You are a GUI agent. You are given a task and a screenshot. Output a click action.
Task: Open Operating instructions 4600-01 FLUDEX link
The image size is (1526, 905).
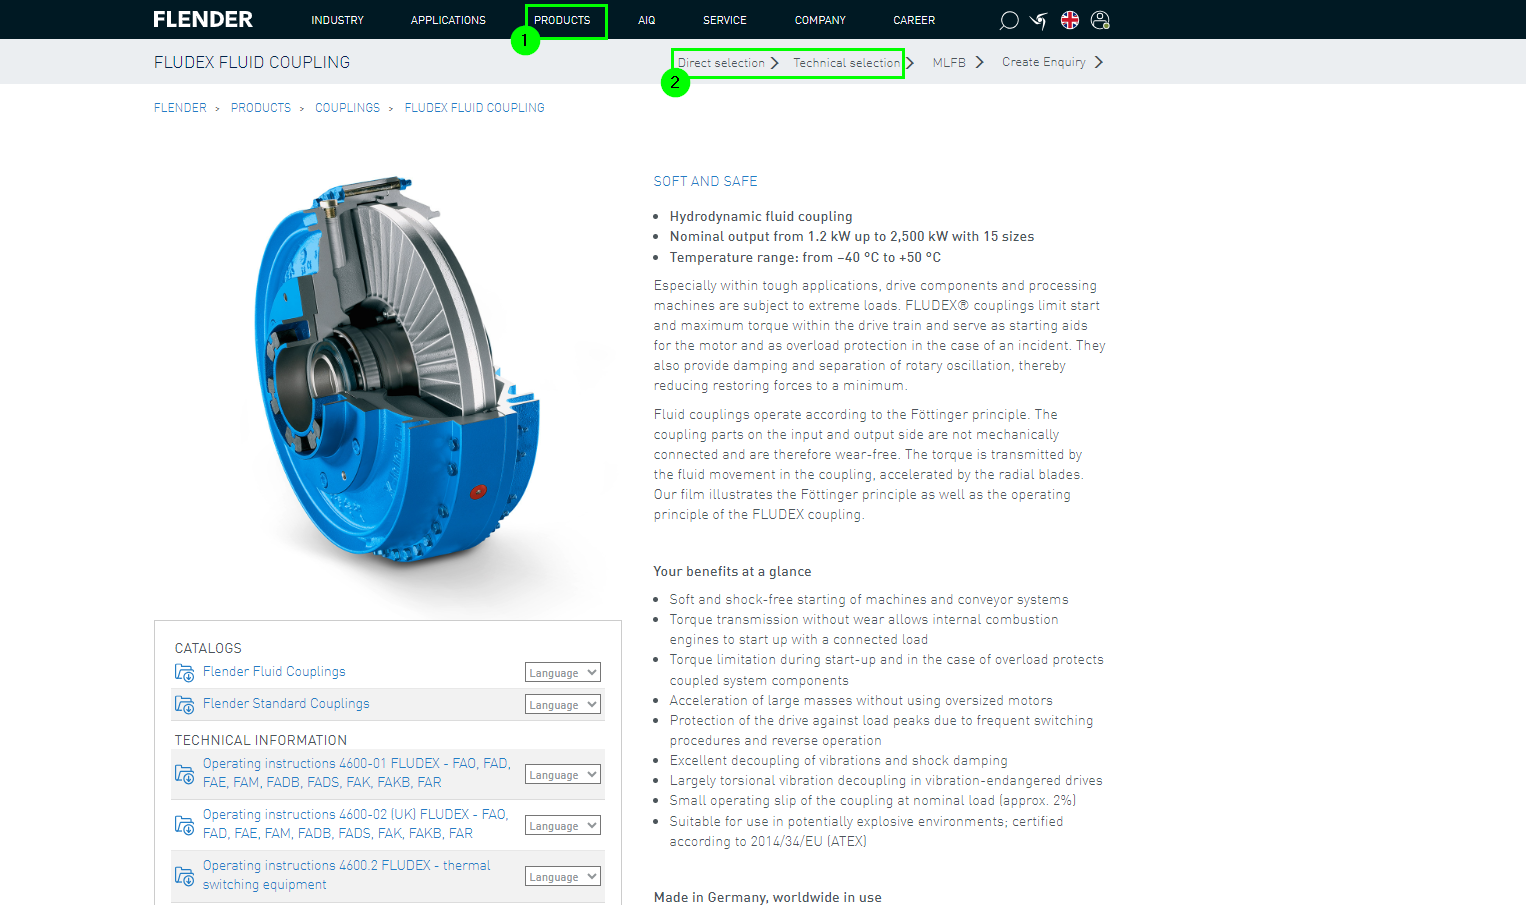tap(357, 773)
